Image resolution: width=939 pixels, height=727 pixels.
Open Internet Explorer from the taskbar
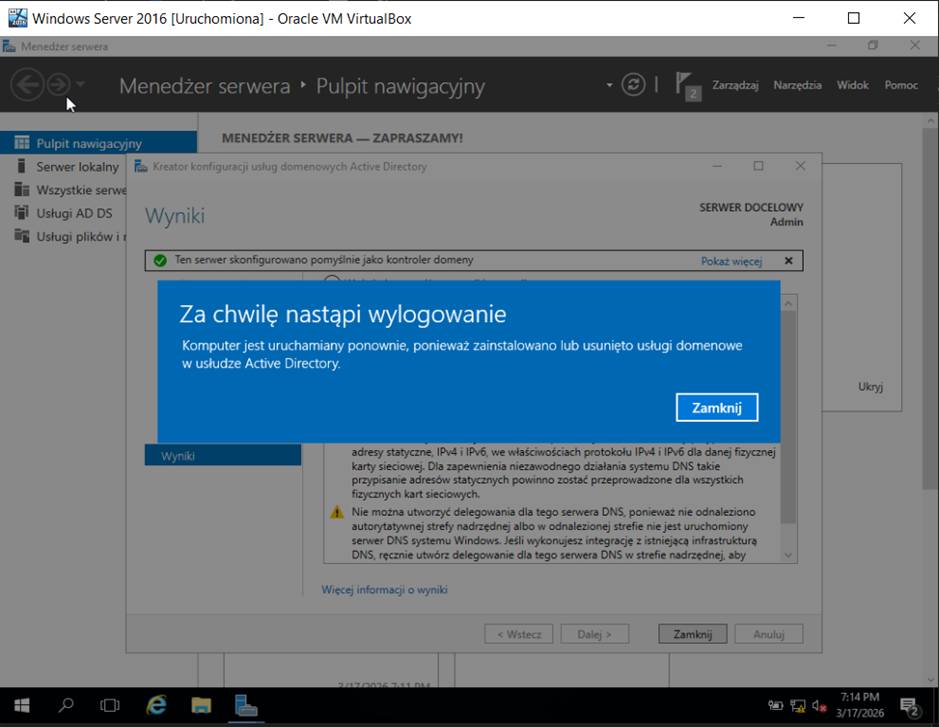[156, 705]
